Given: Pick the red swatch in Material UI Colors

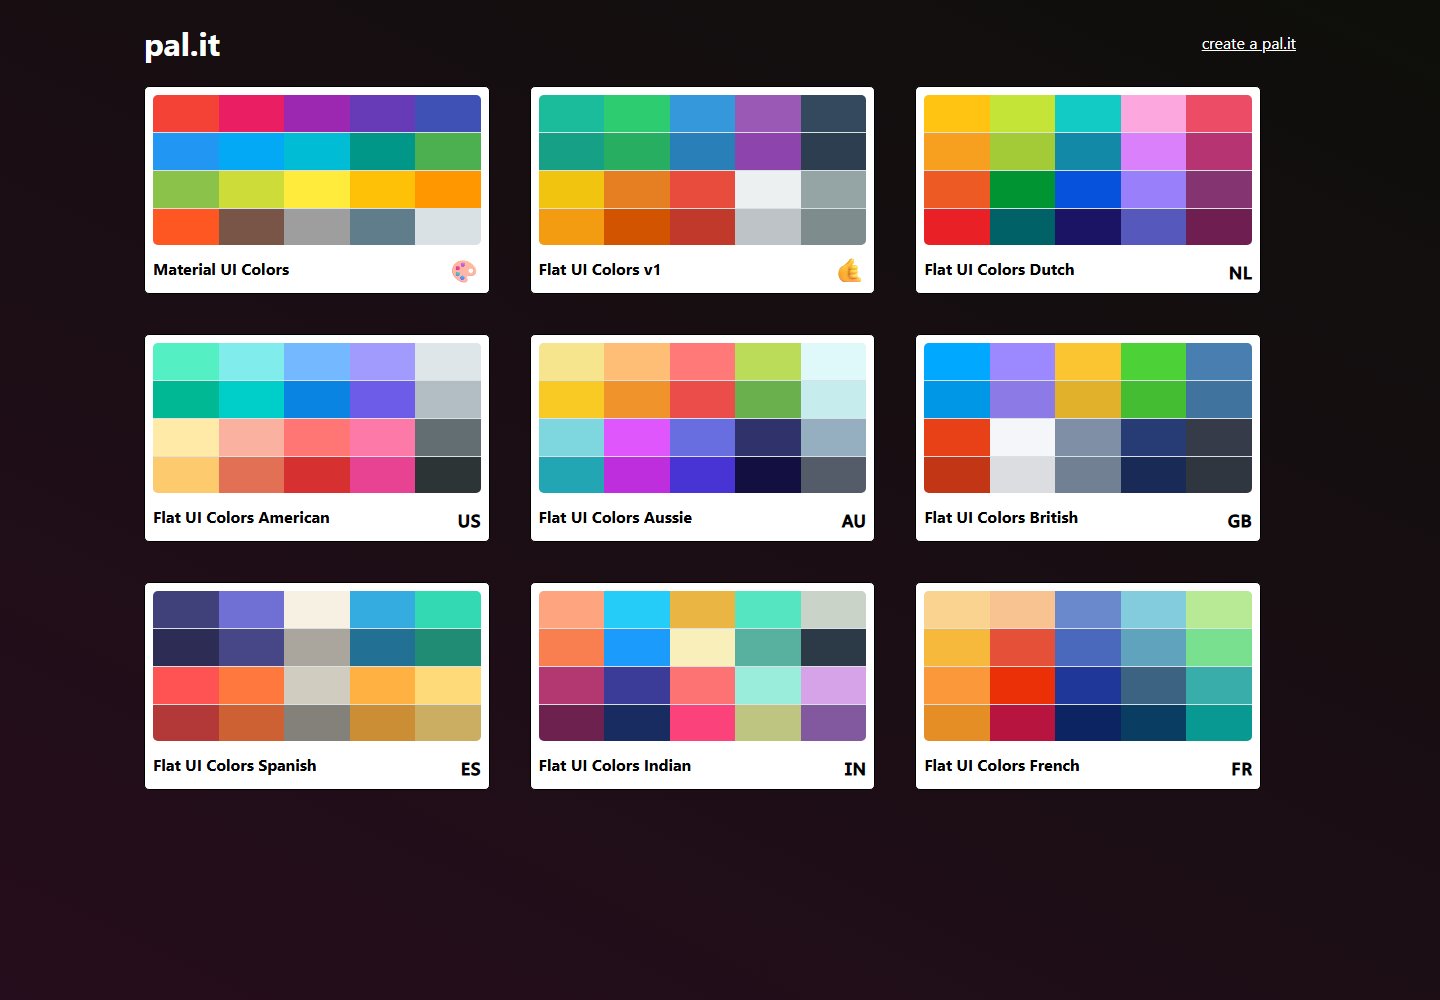Looking at the screenshot, I should 186,113.
